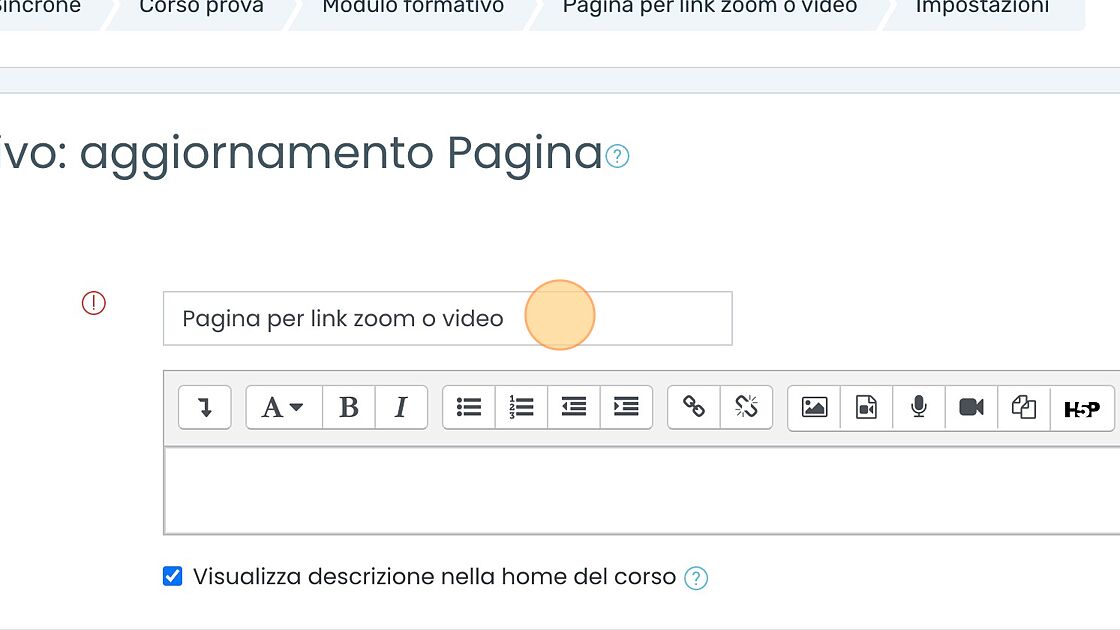Screen dimensions: 1120x630
Task: Indent the selected text
Action: (626, 407)
